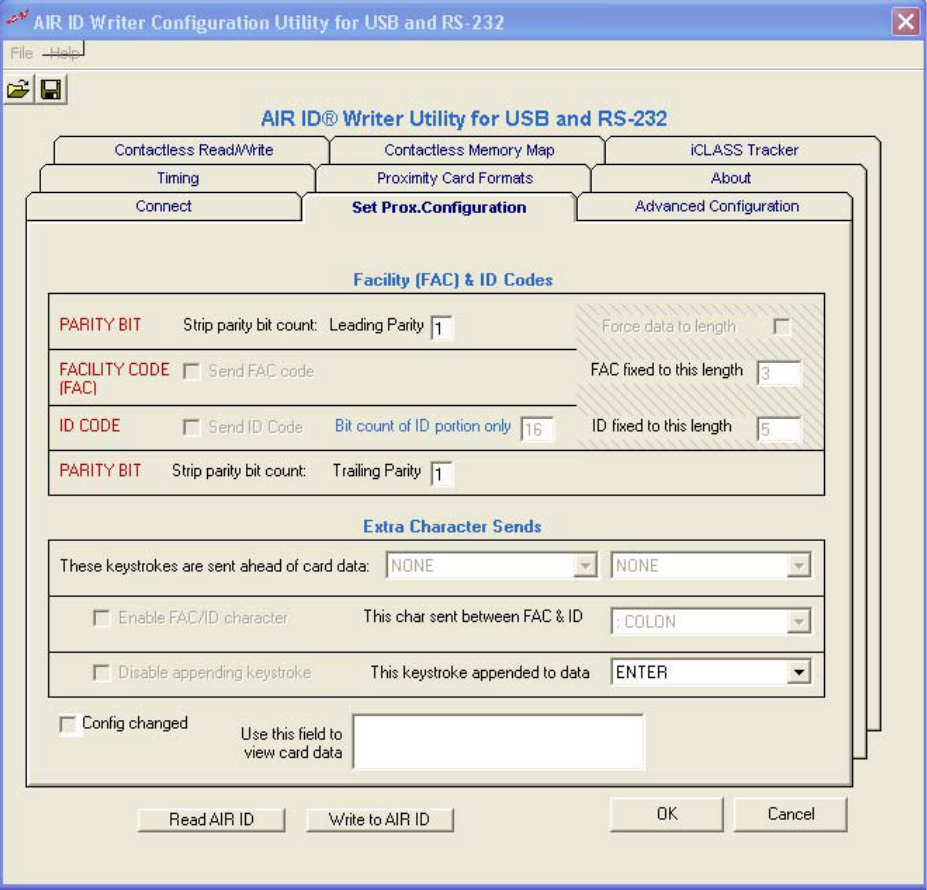Enable the Send FAC code checkbox

191,371
